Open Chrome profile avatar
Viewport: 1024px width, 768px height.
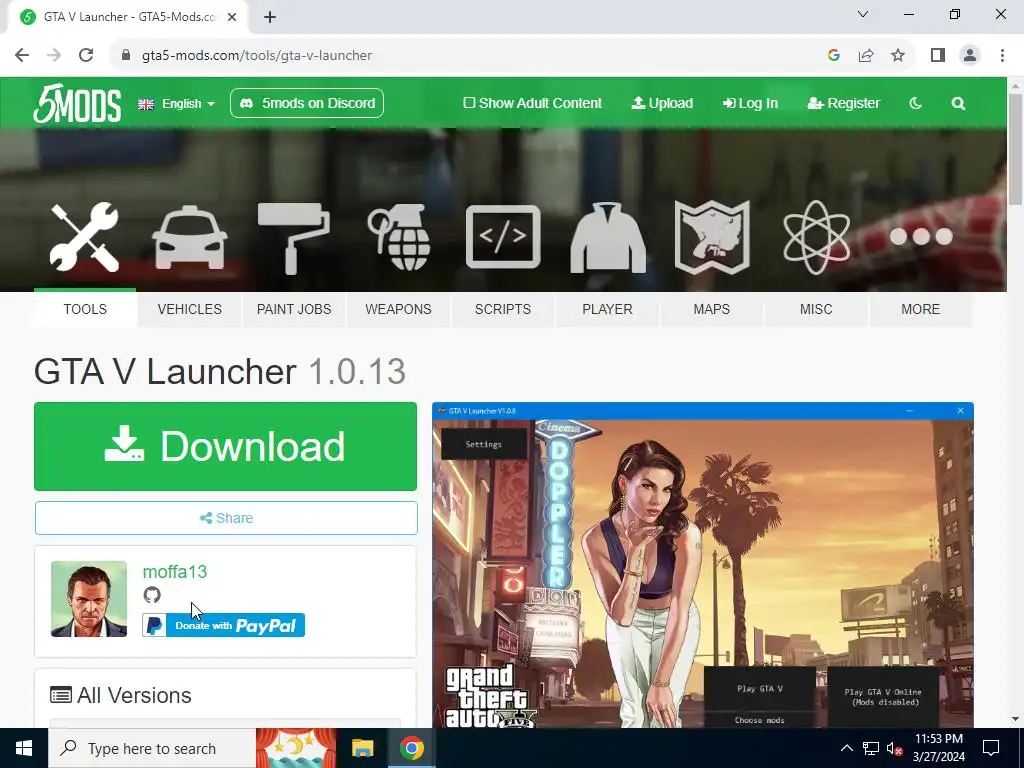[970, 56]
